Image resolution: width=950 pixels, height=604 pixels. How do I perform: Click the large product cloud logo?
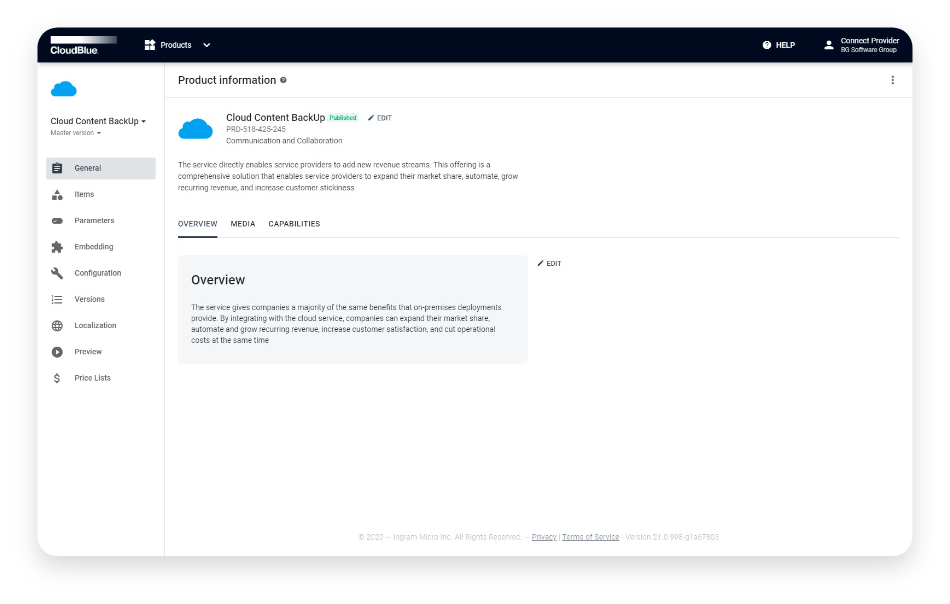coord(195,129)
